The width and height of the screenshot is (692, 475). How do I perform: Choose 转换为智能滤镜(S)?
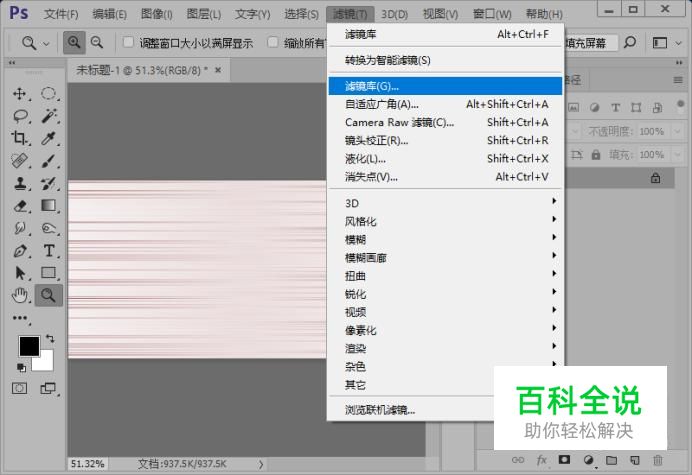[445, 60]
